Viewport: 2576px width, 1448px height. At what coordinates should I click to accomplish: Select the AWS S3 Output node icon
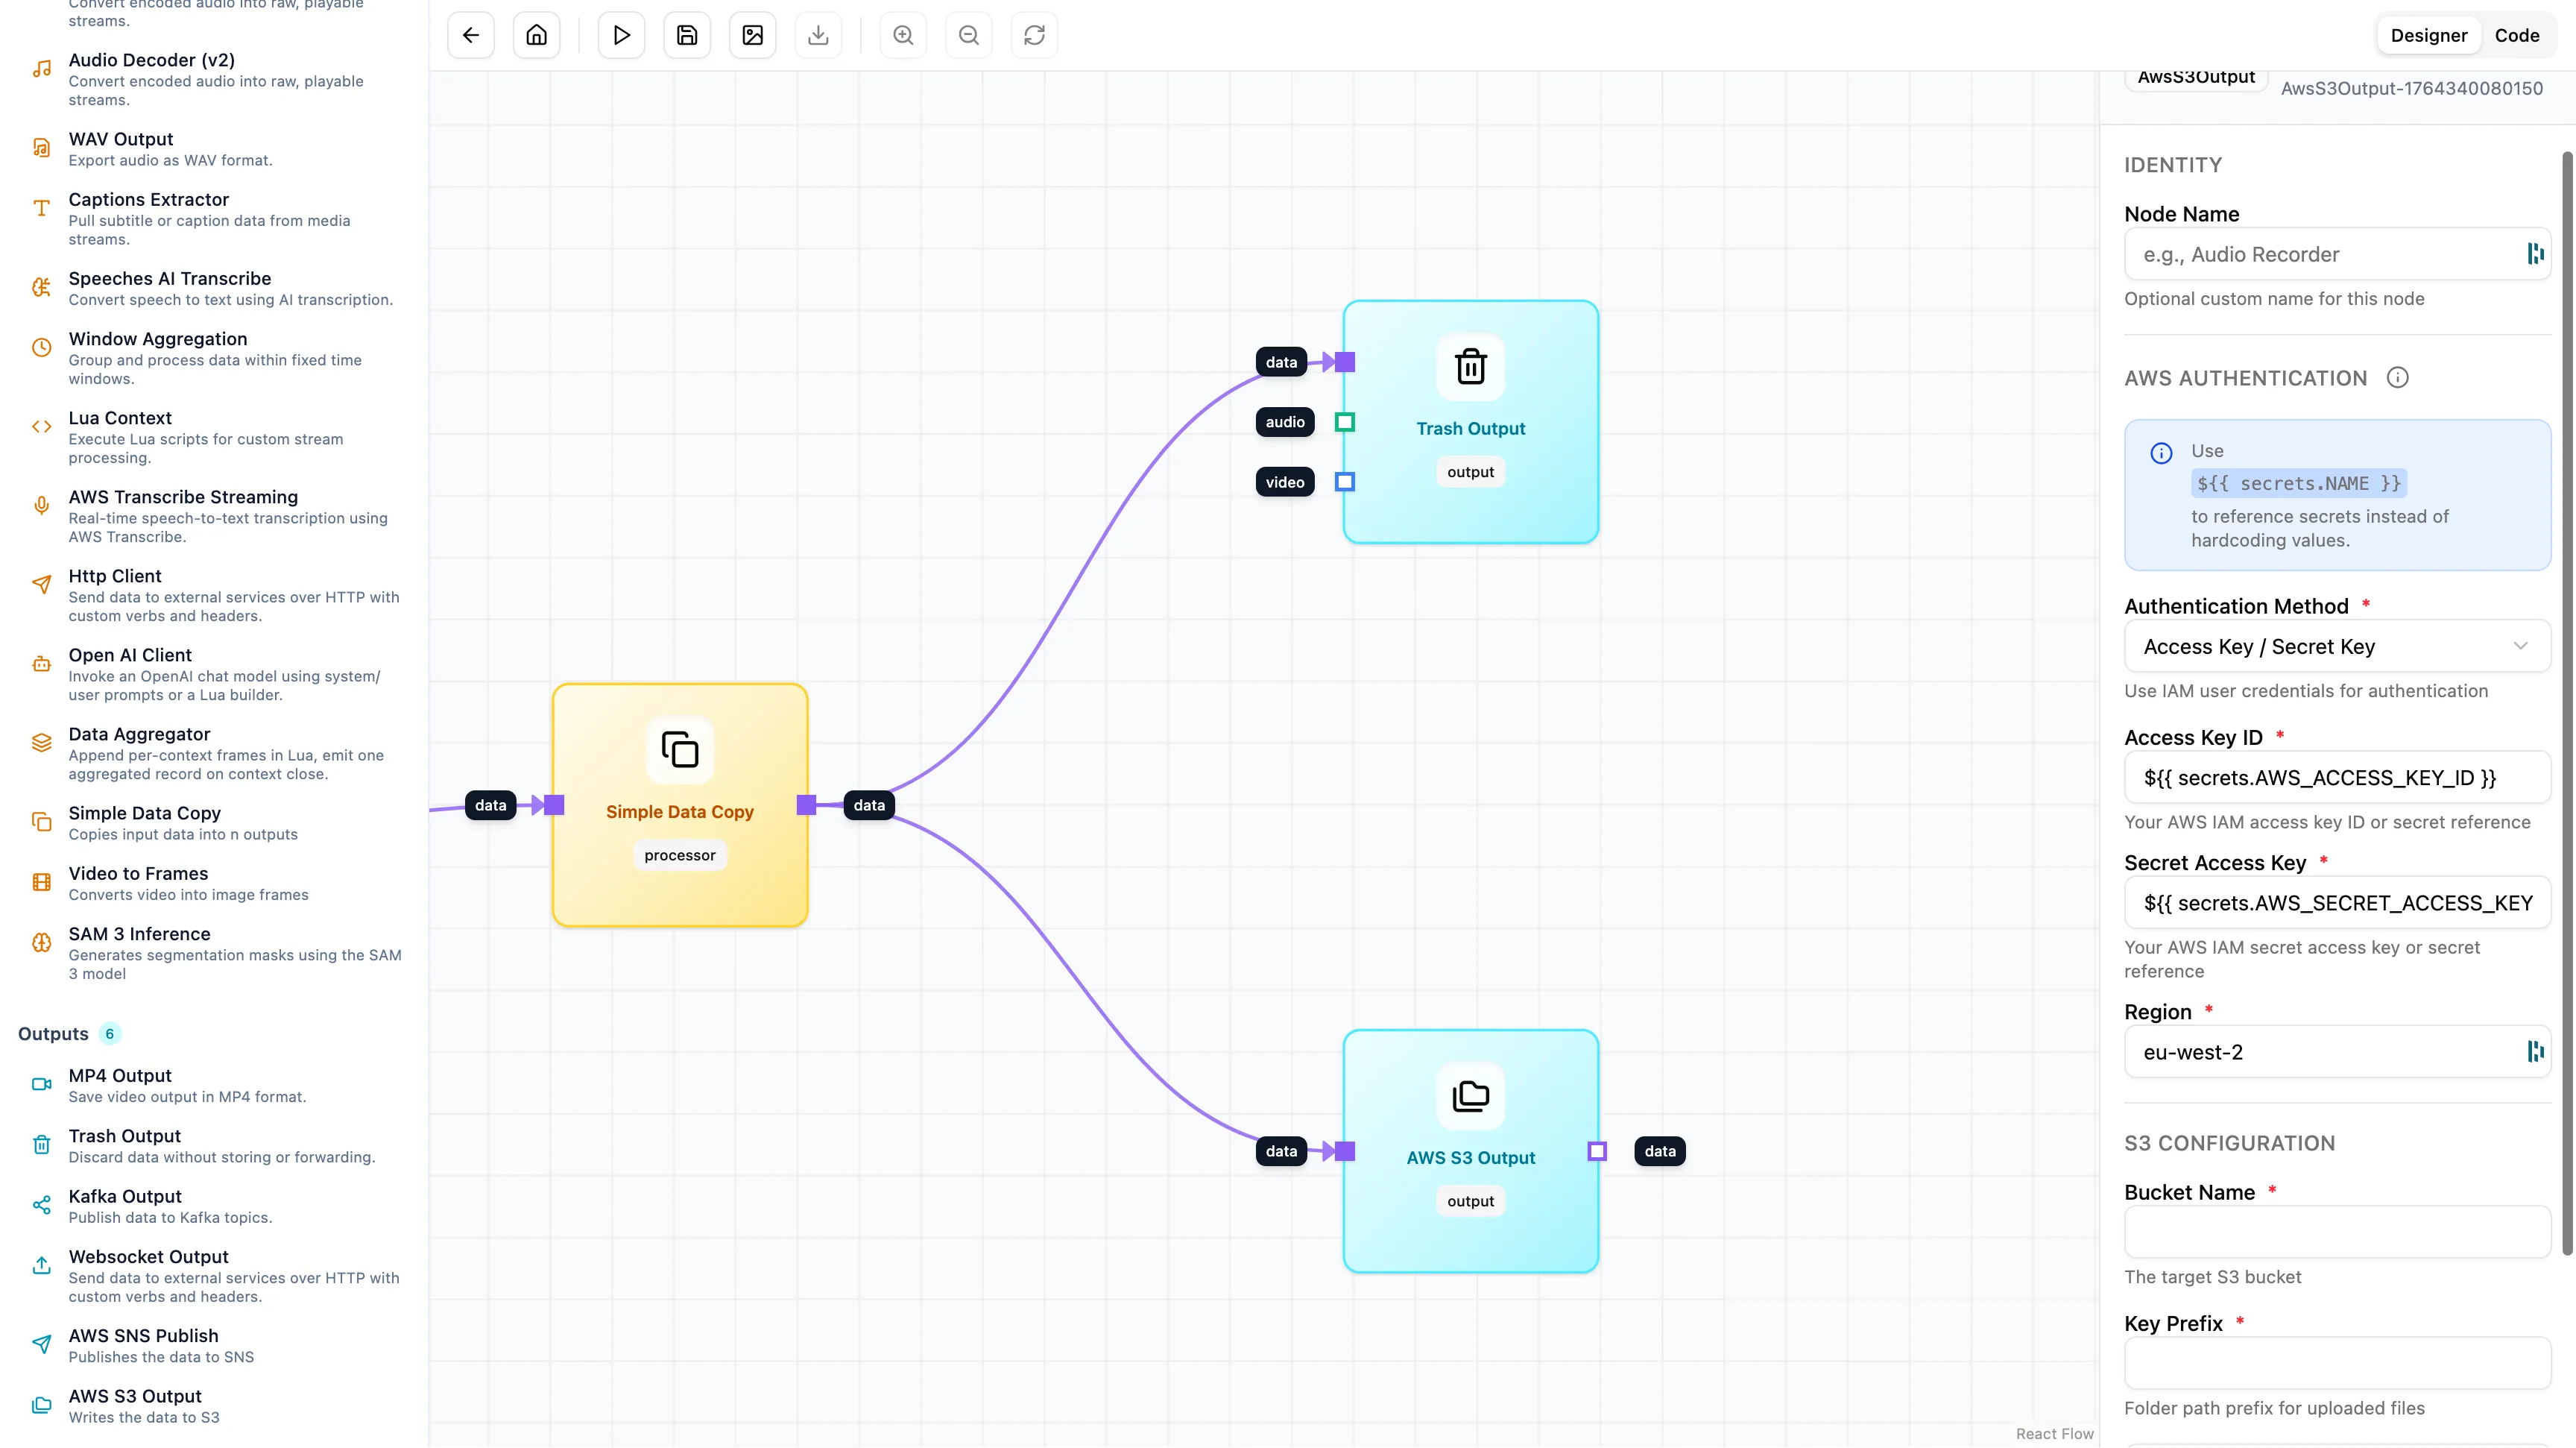click(x=1470, y=1095)
